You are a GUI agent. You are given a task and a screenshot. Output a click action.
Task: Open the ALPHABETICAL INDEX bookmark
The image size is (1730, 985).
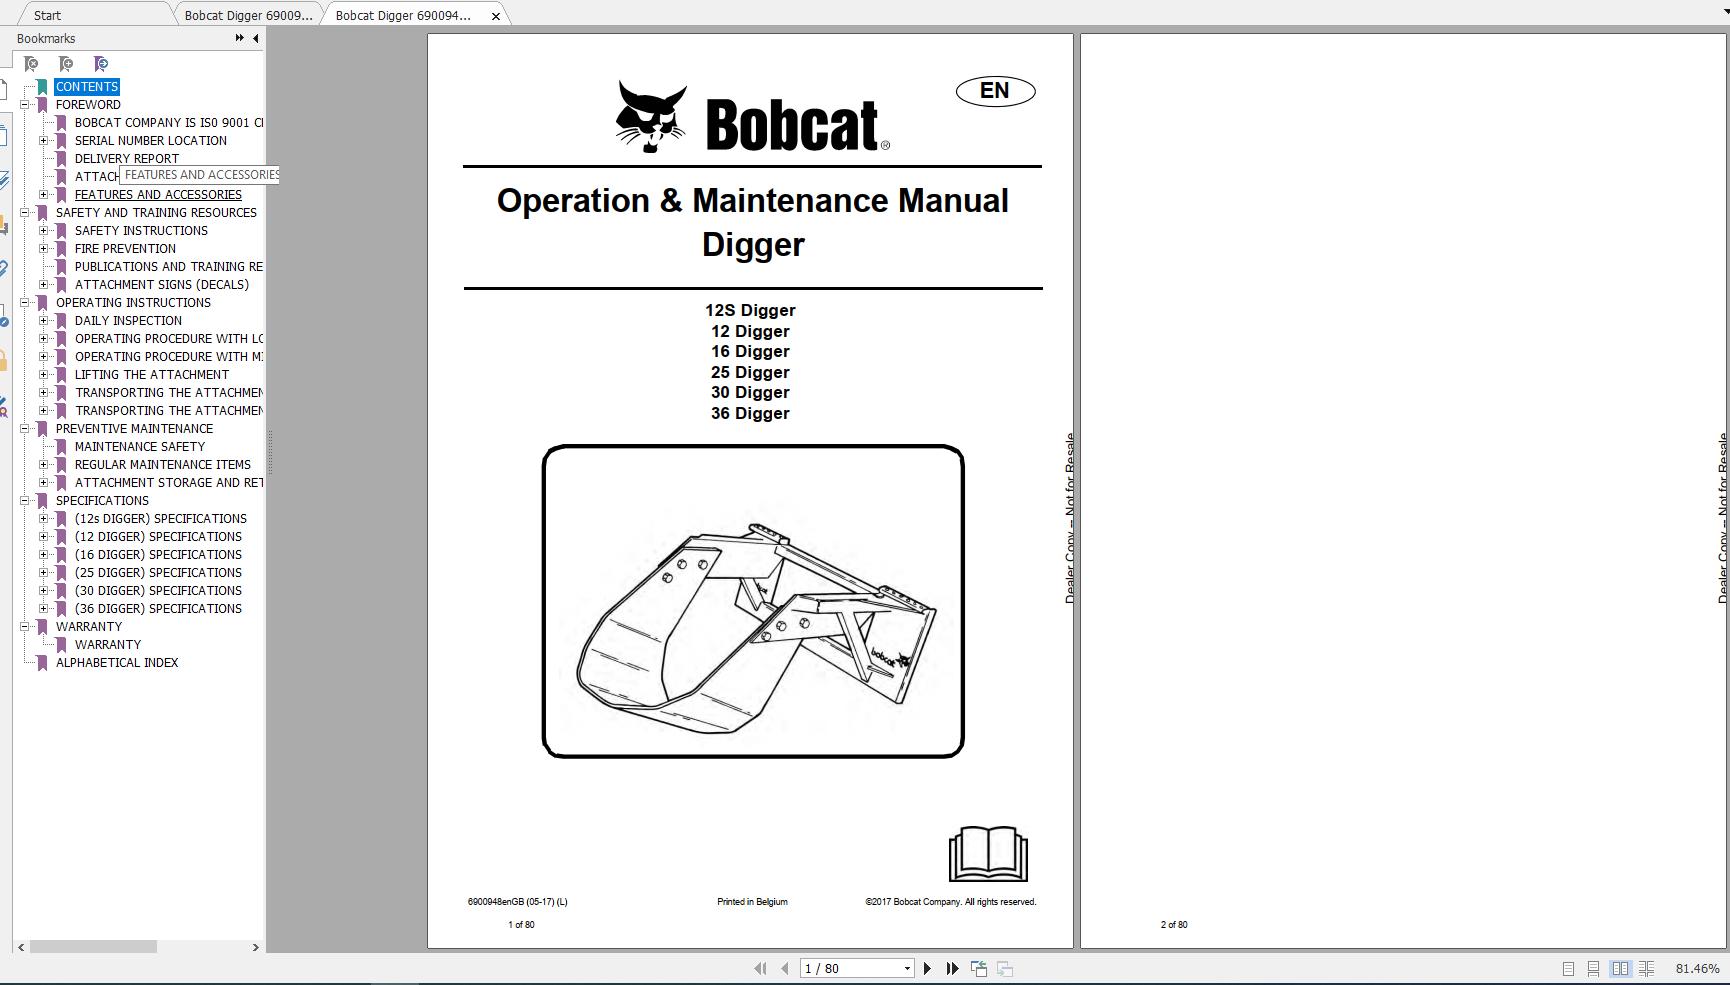pyautogui.click(x=117, y=662)
